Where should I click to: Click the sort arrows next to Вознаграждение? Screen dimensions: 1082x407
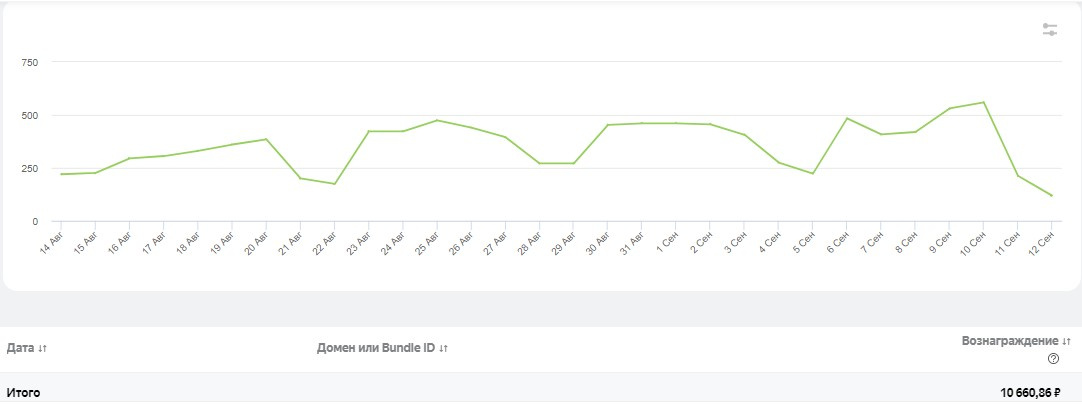pyautogui.click(x=1067, y=341)
